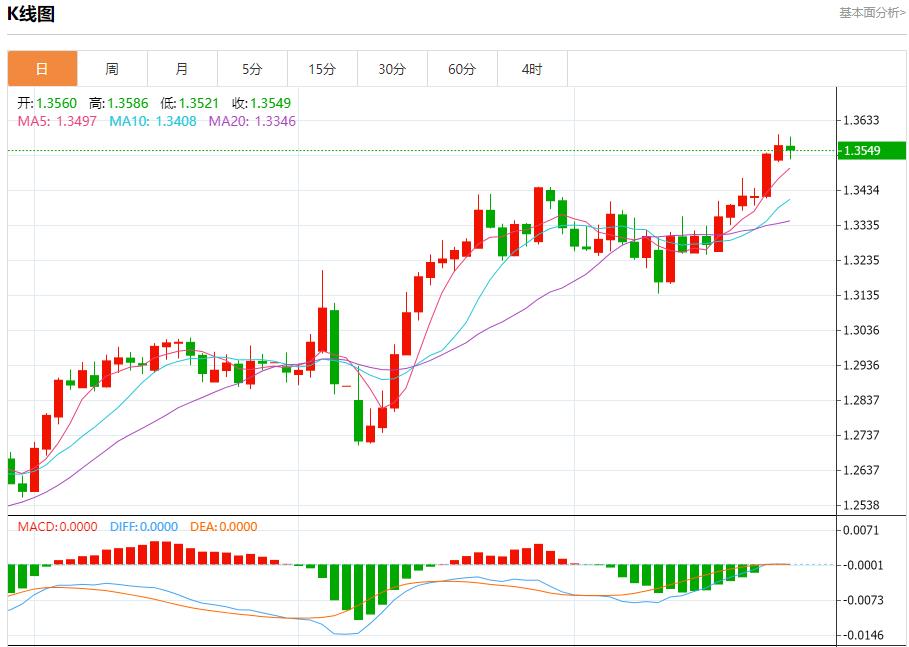Viewport: 909px width, 647px height.
Task: Click the MACD value label
Action: click(58, 527)
